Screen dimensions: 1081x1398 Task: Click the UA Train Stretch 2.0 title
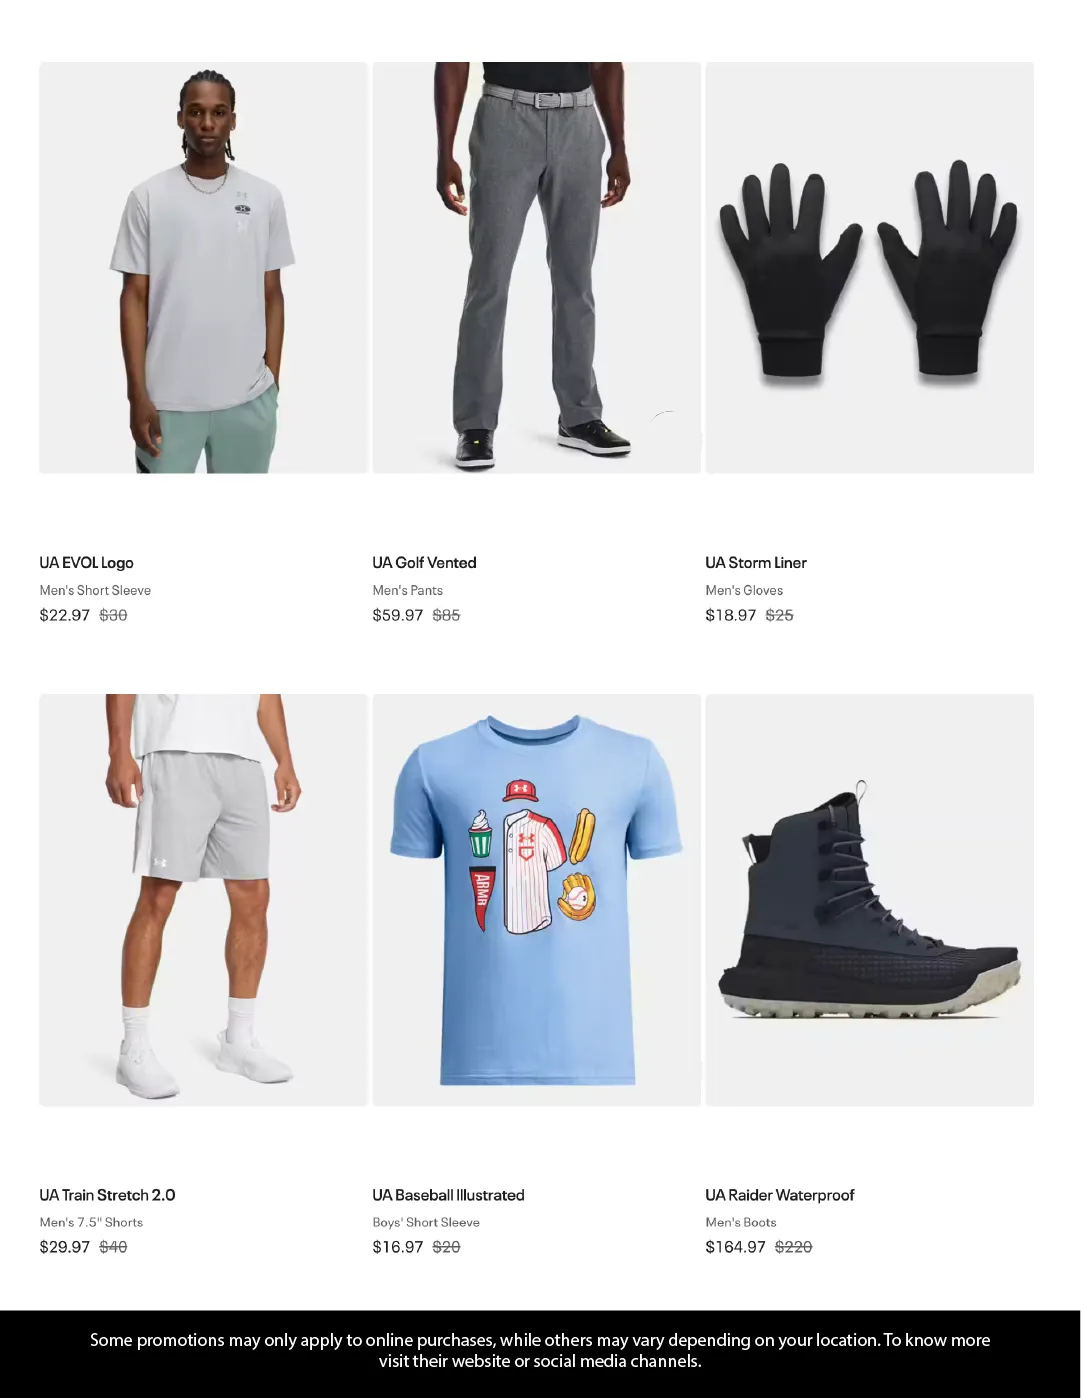pos(108,1195)
